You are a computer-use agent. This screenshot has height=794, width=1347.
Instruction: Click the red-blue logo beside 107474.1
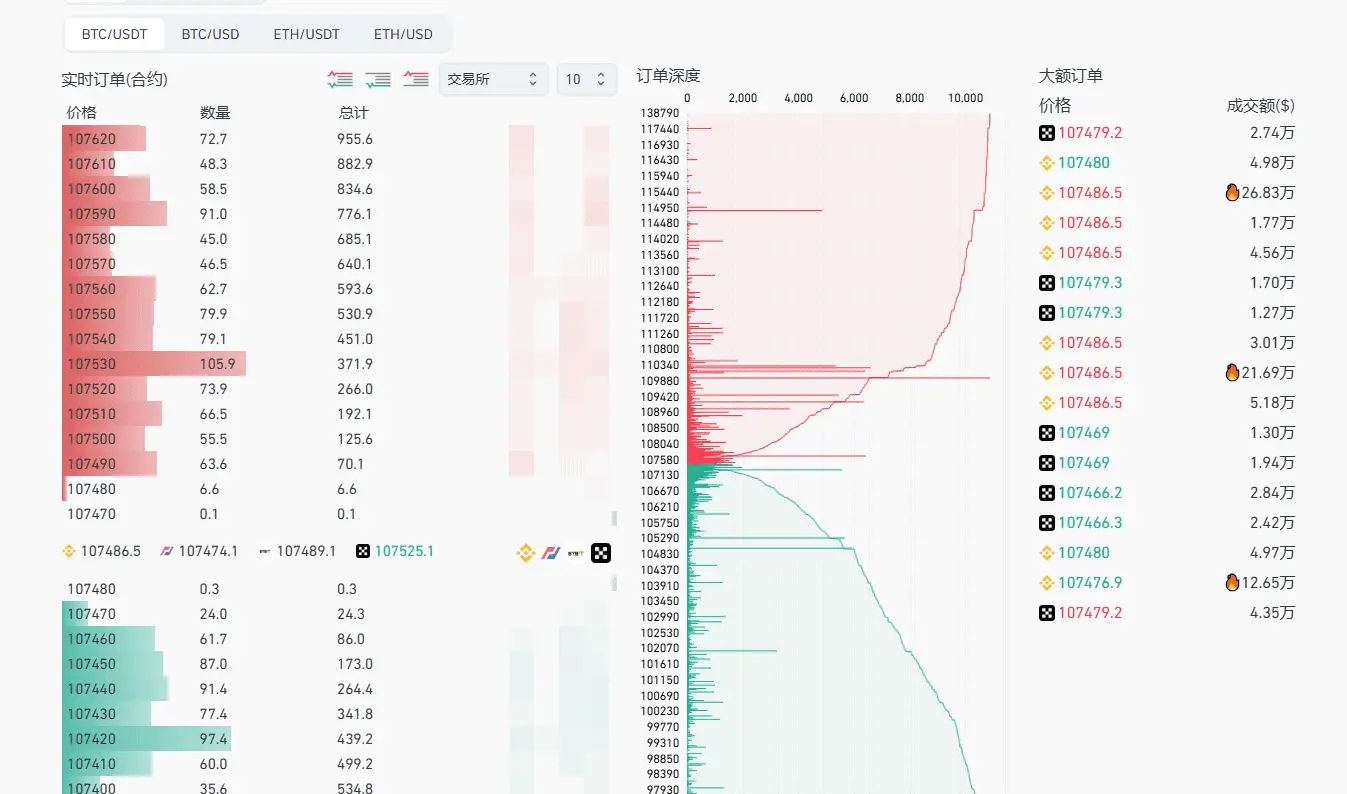click(167, 551)
